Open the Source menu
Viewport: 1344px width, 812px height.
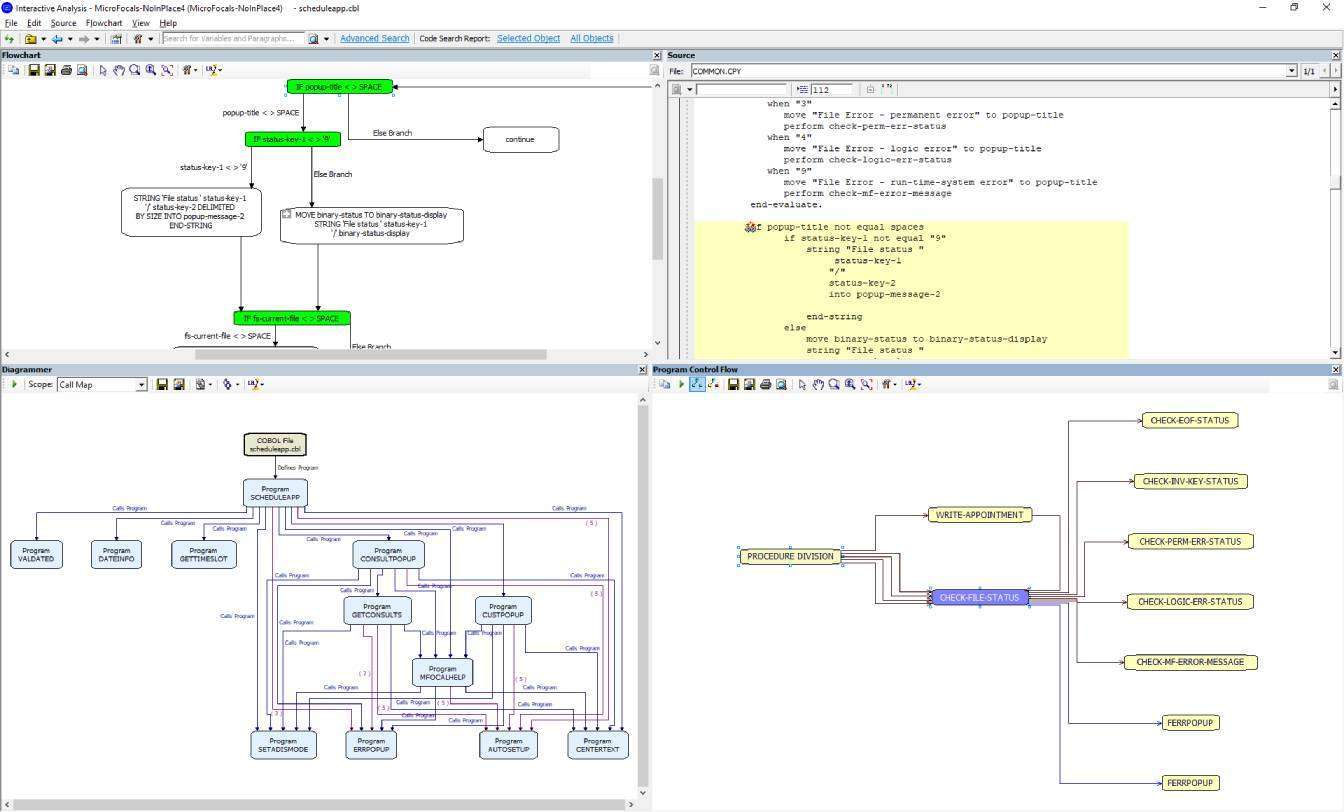pos(63,23)
